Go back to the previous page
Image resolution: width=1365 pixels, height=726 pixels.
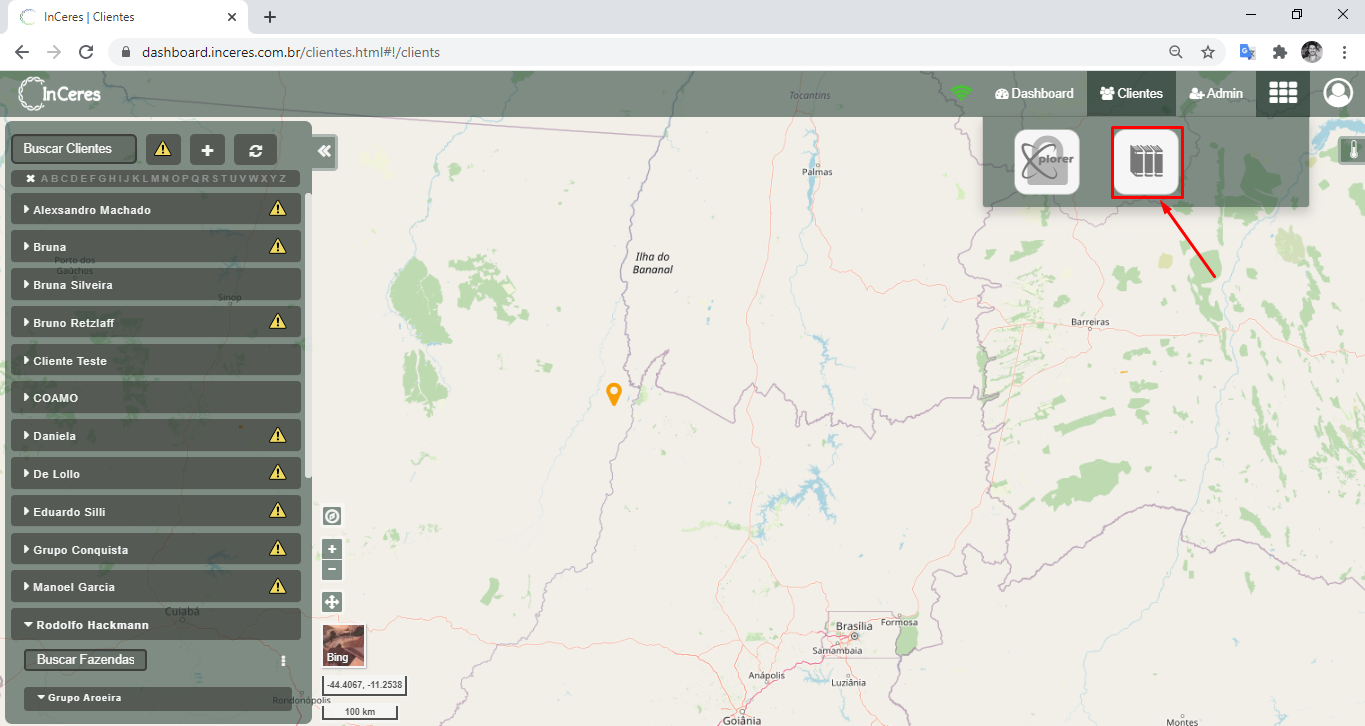pos(22,52)
